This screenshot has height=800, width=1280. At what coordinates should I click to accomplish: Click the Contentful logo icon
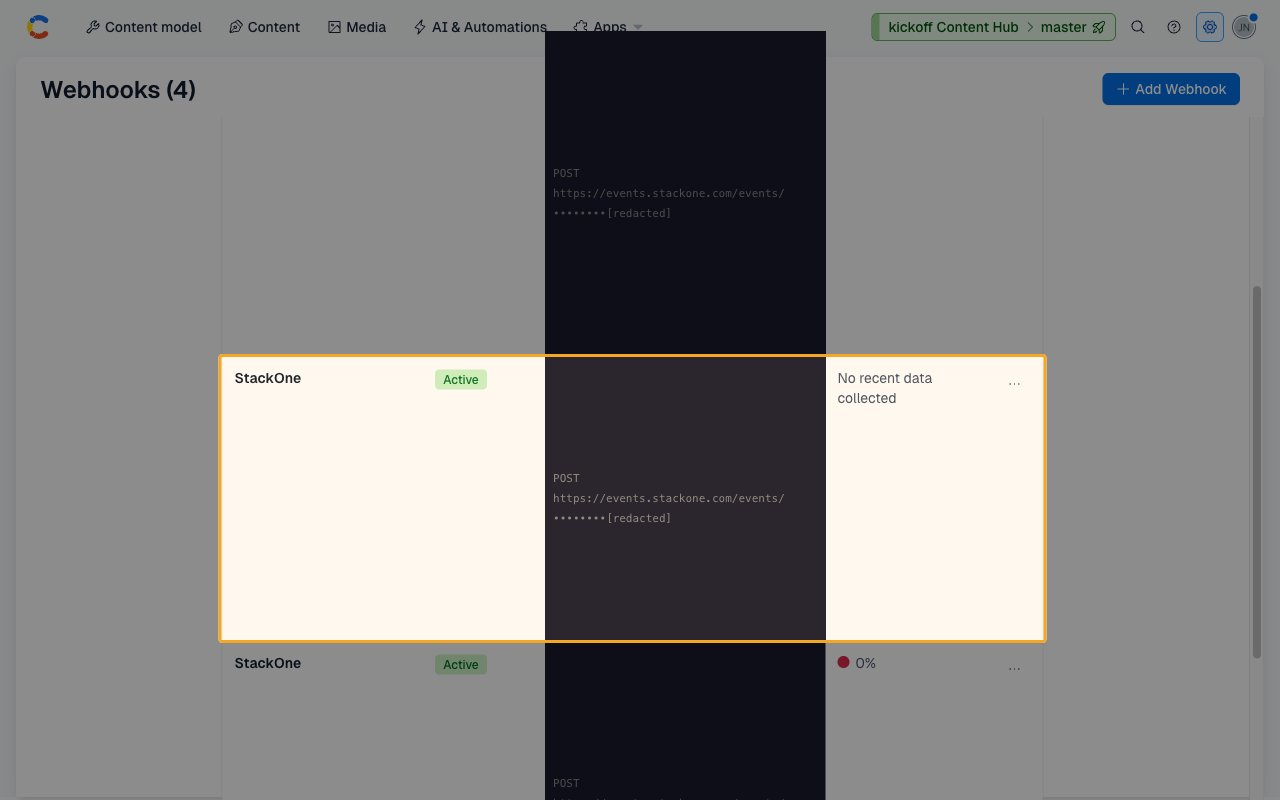(38, 27)
